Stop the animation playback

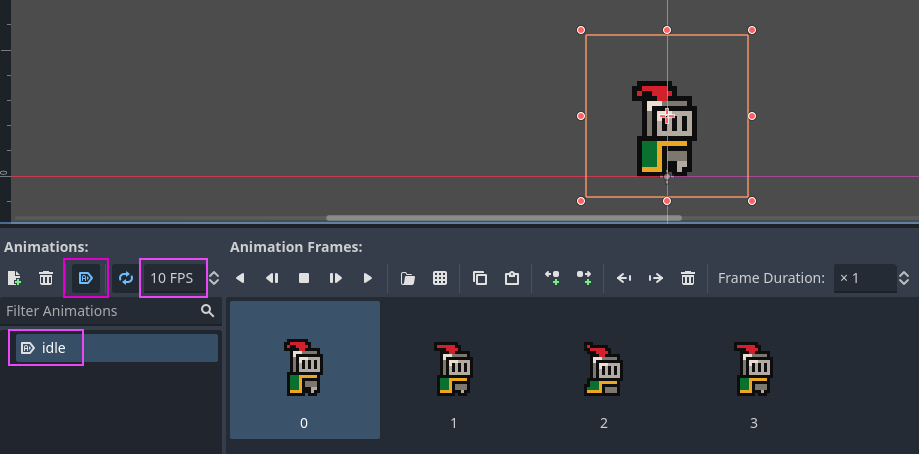(x=304, y=278)
